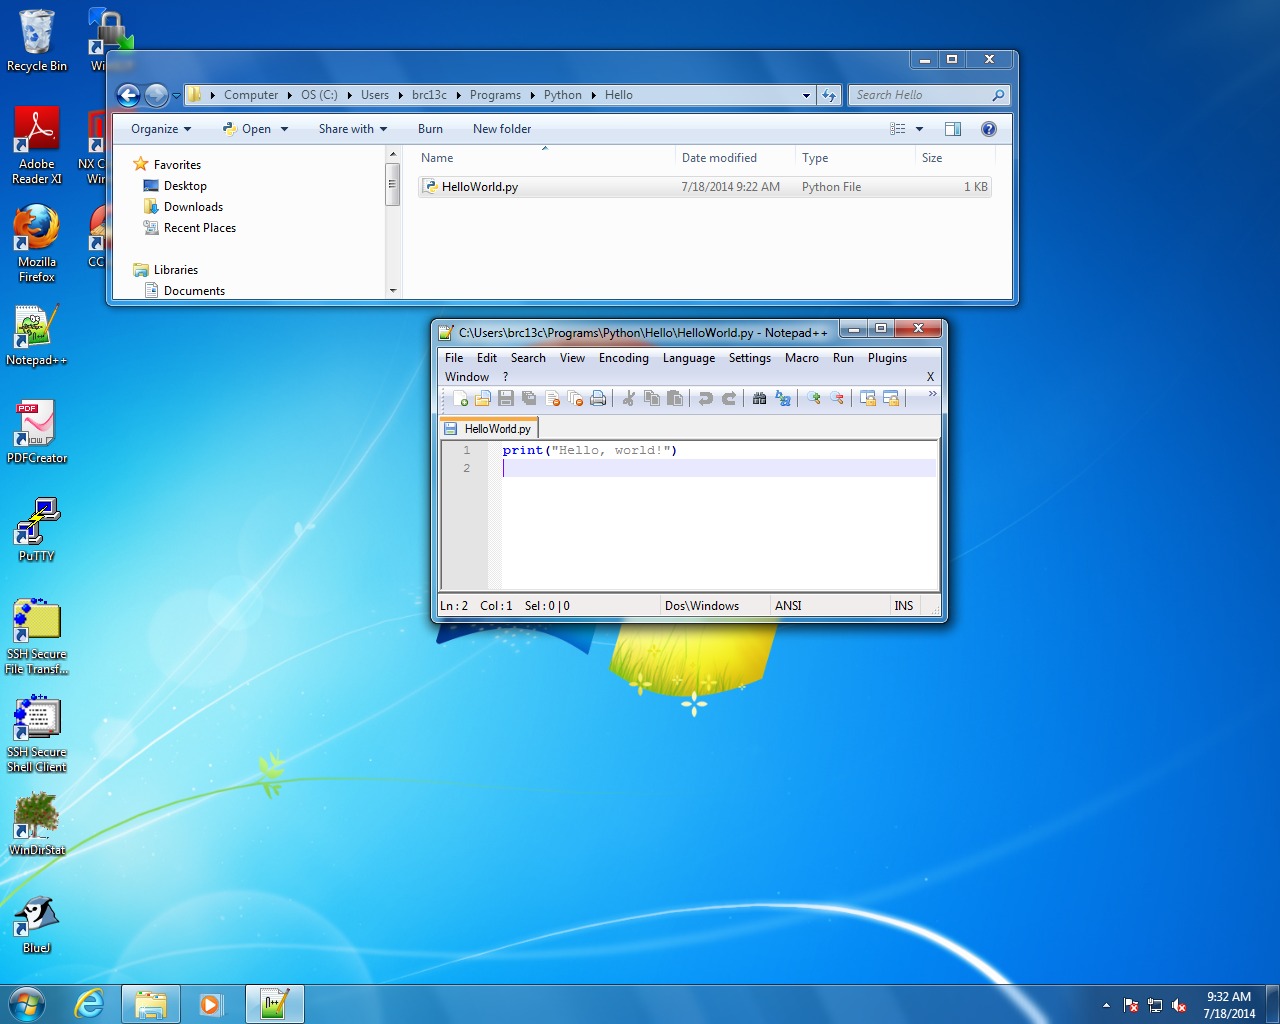Click the Replace icon in Notepad++
Screen dimensions: 1280x1024
[x=783, y=398]
